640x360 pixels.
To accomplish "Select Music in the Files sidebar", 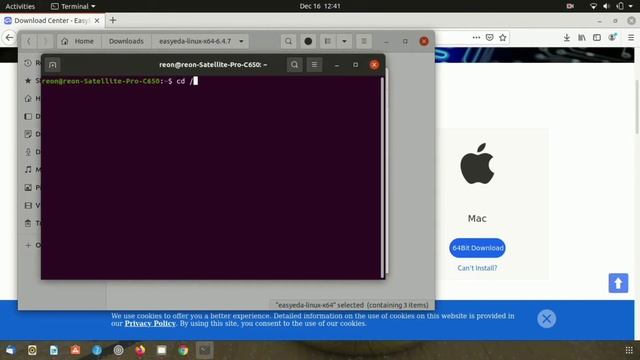I will 32,169.
